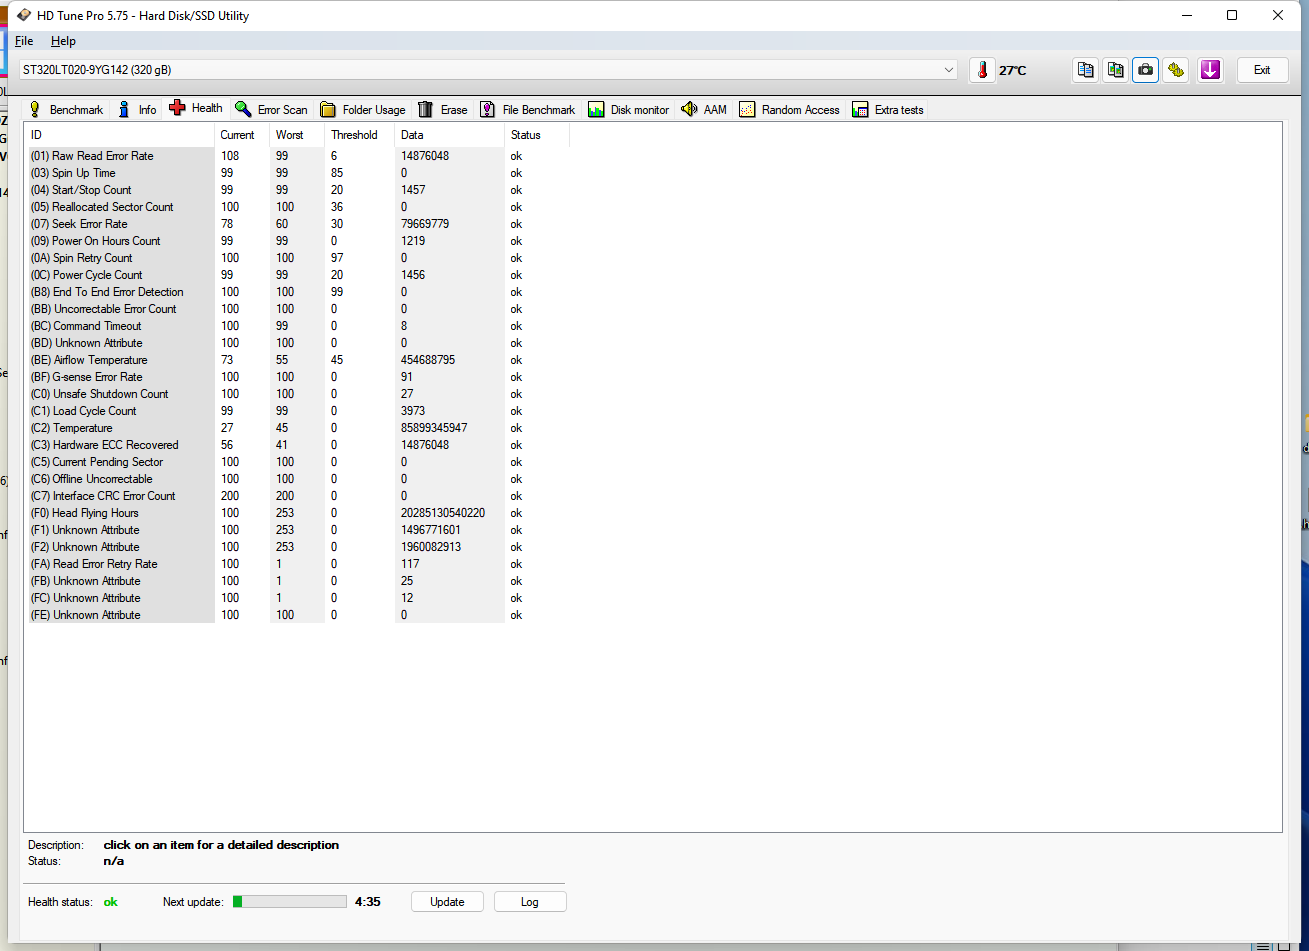Switch to the Benchmark tab
This screenshot has height=951, width=1309.
coord(66,110)
